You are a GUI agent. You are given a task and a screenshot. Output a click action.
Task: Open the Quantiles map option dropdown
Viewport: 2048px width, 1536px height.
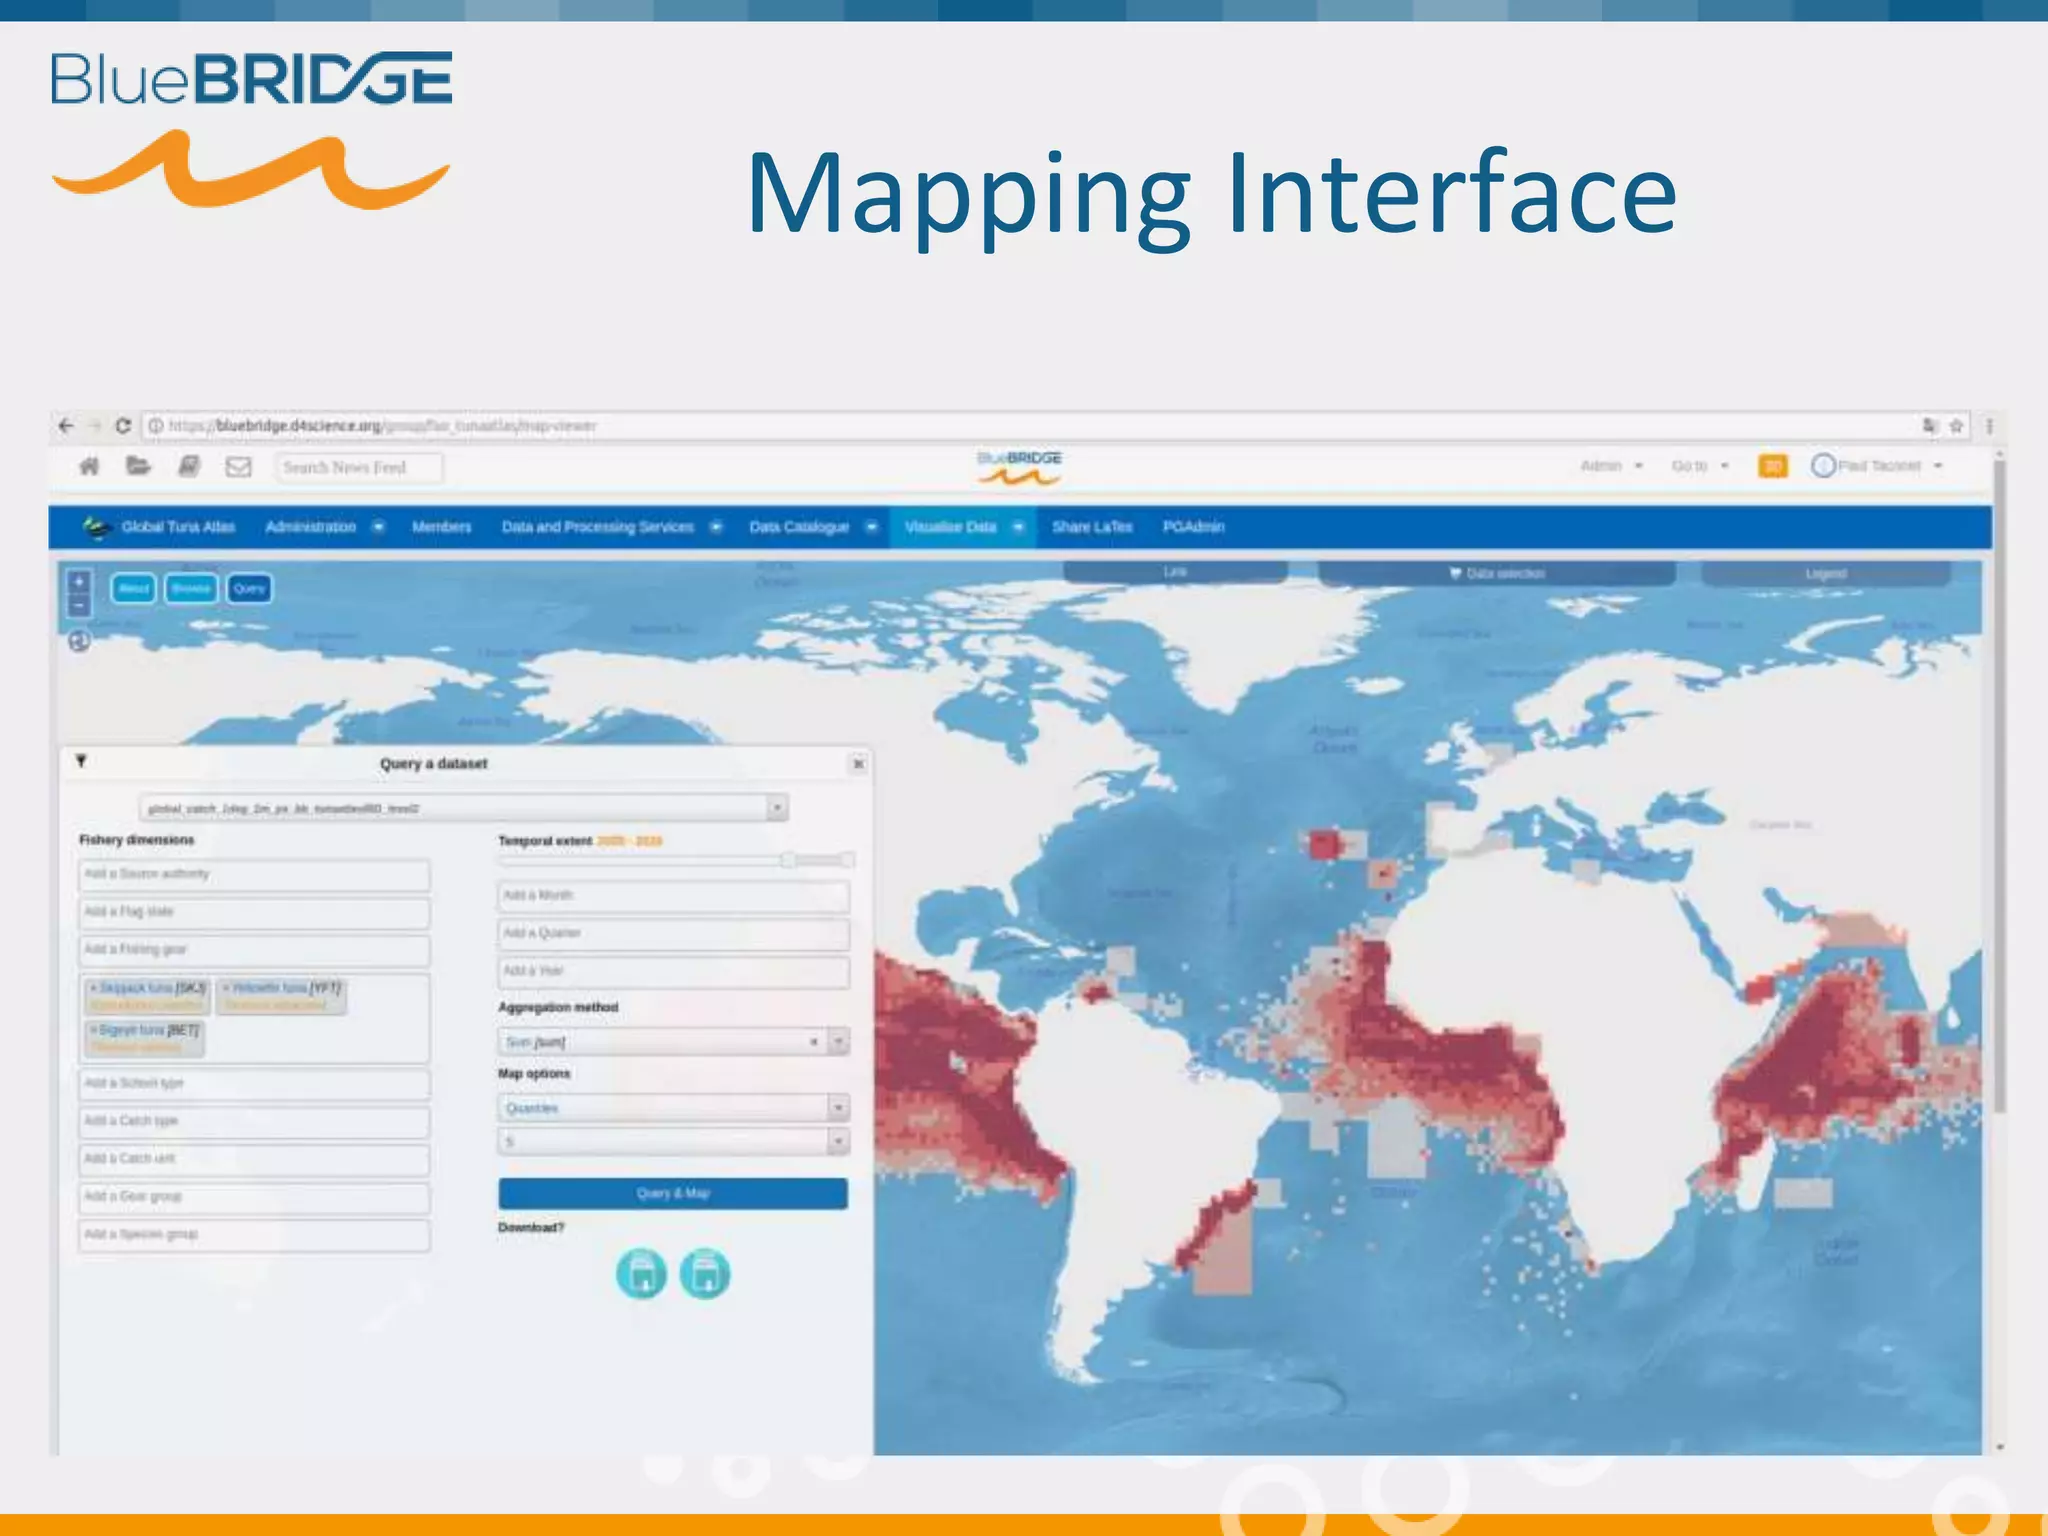pos(838,1108)
